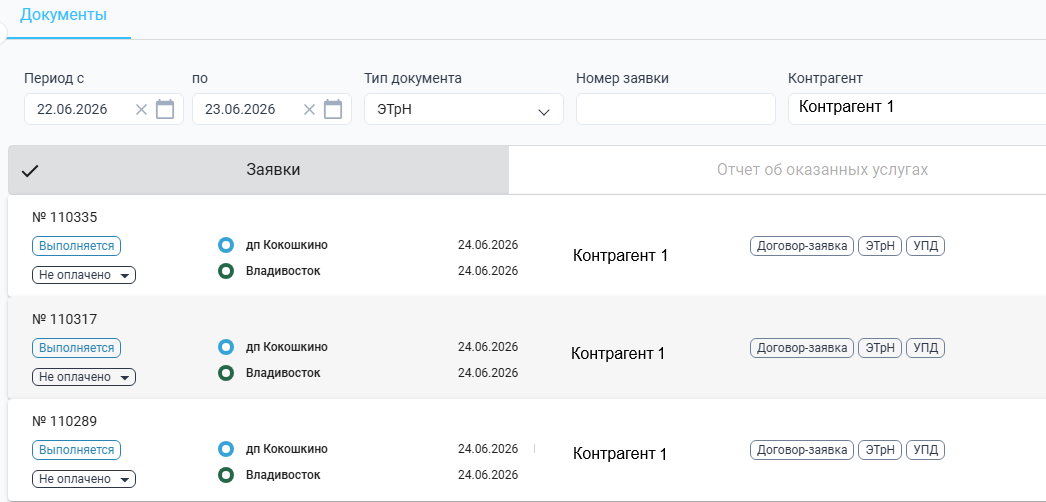Click the checkmark icon beside Заявки
This screenshot has width=1046, height=502.
coord(30,171)
